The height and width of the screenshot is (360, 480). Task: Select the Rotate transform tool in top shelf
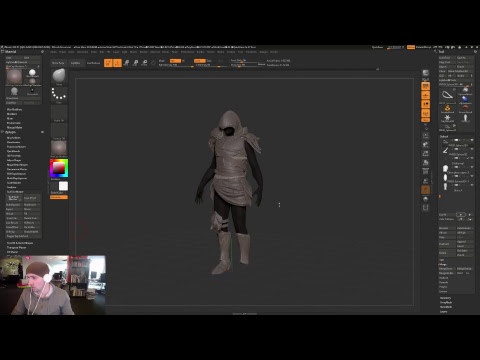tap(145, 63)
